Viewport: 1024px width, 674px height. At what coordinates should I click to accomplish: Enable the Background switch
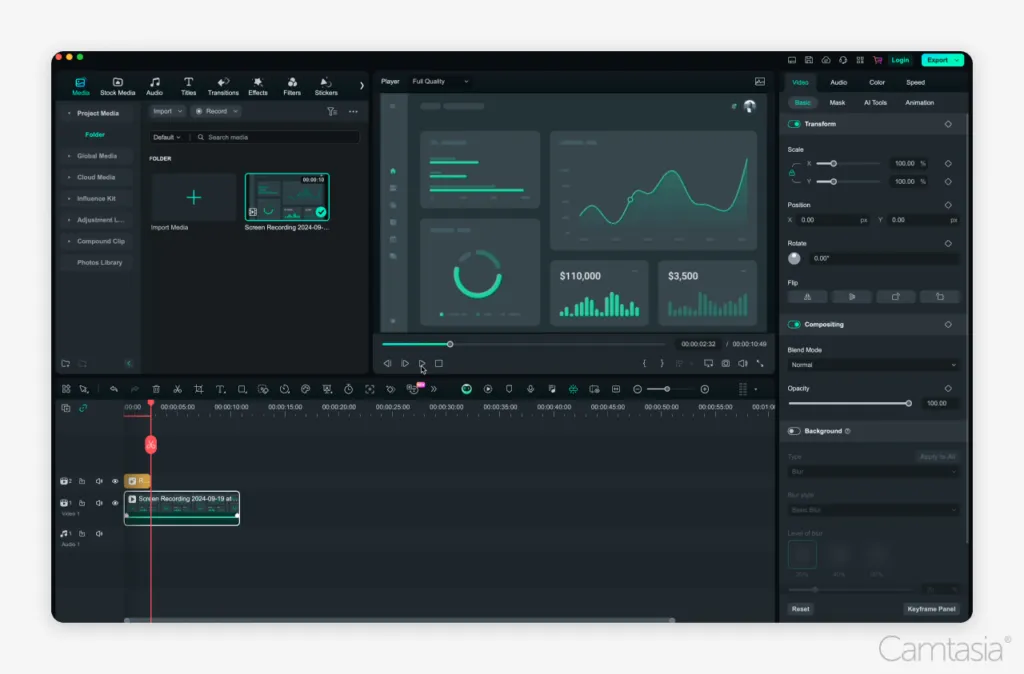794,431
